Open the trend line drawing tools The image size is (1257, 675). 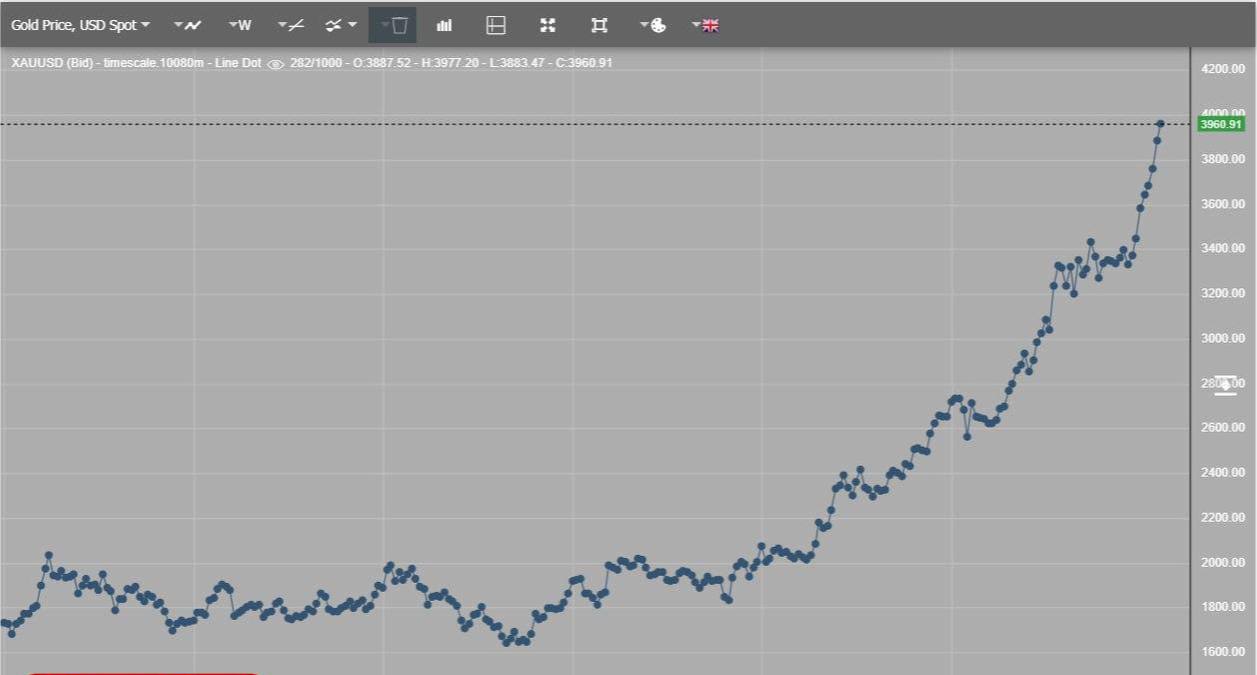(x=291, y=25)
